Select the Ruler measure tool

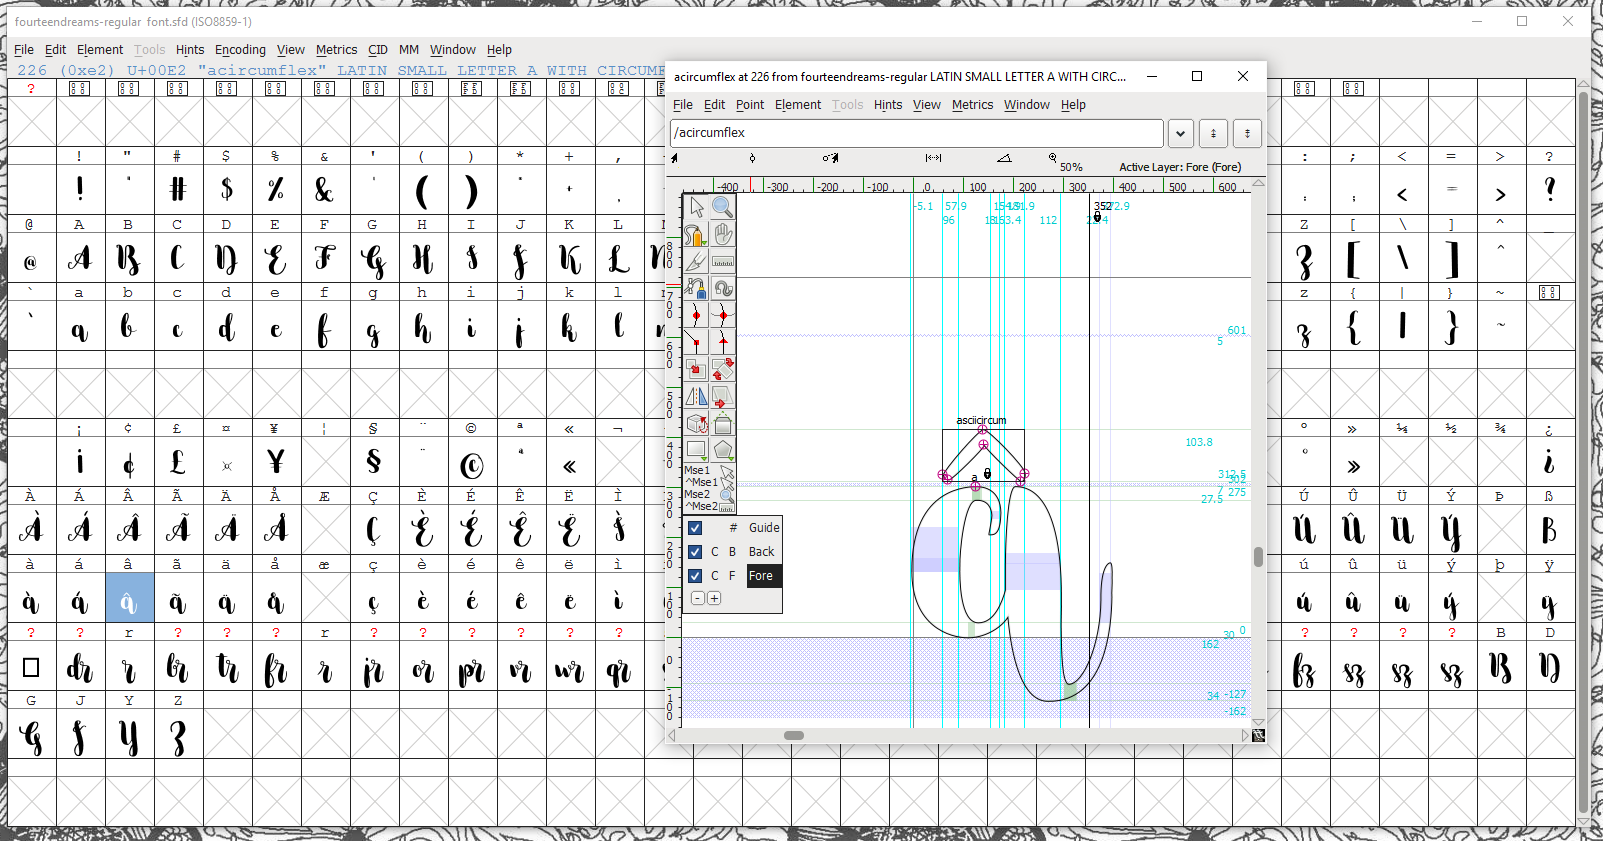click(x=723, y=261)
